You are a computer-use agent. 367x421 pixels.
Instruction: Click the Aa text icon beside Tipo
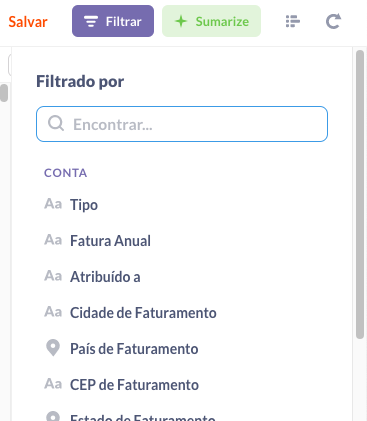click(53, 204)
